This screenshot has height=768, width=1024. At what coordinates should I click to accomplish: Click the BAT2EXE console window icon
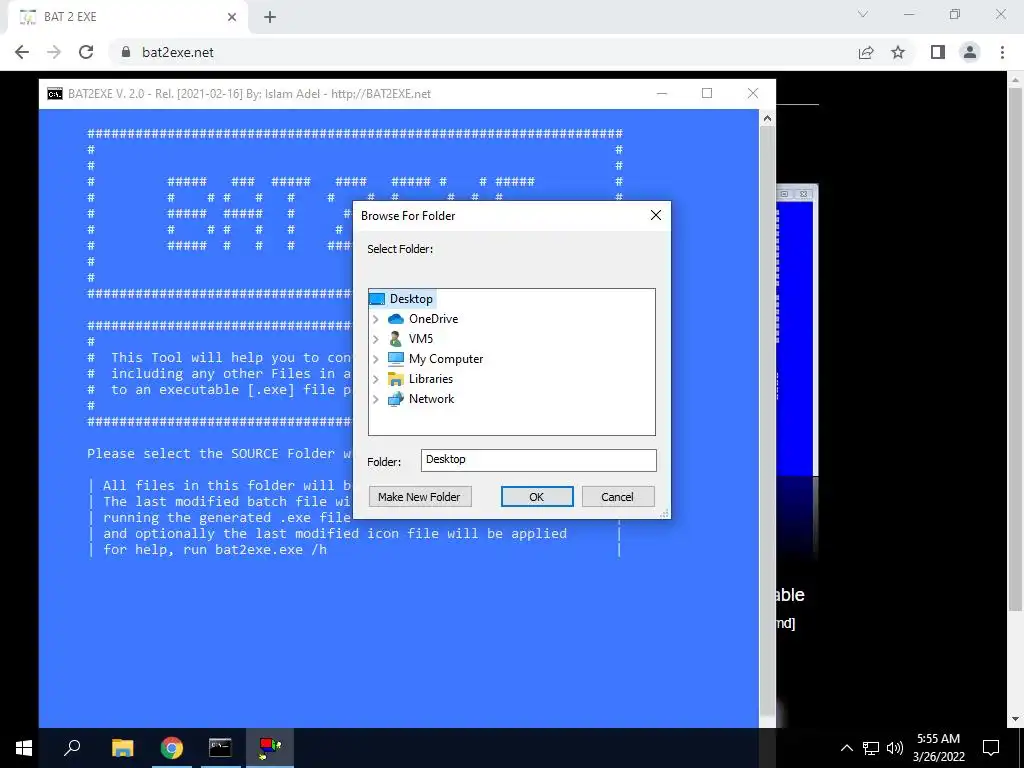(x=55, y=94)
